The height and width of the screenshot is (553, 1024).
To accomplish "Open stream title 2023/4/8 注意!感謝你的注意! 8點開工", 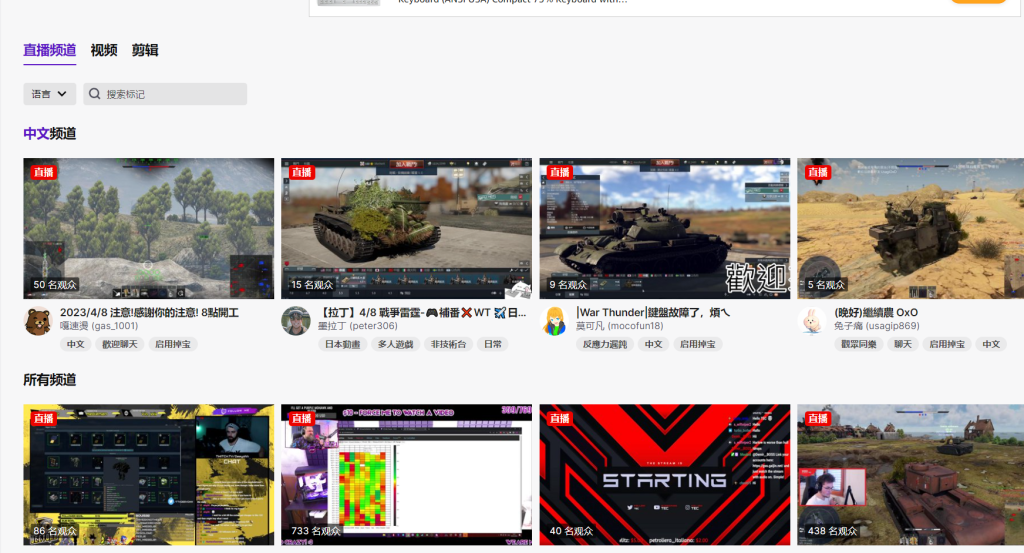I will (150, 313).
